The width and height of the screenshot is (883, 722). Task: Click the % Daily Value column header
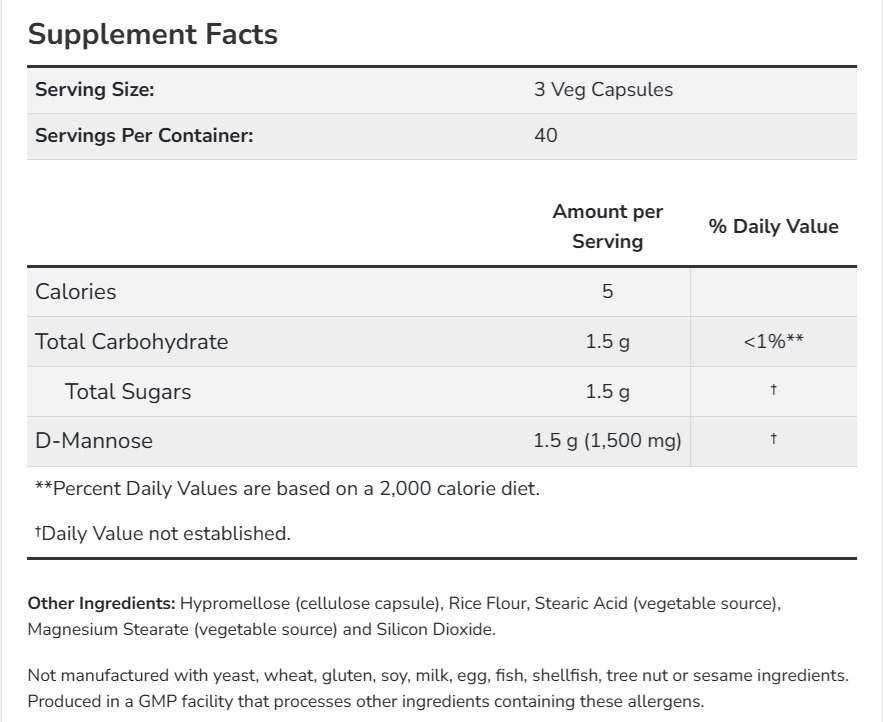[x=773, y=226]
